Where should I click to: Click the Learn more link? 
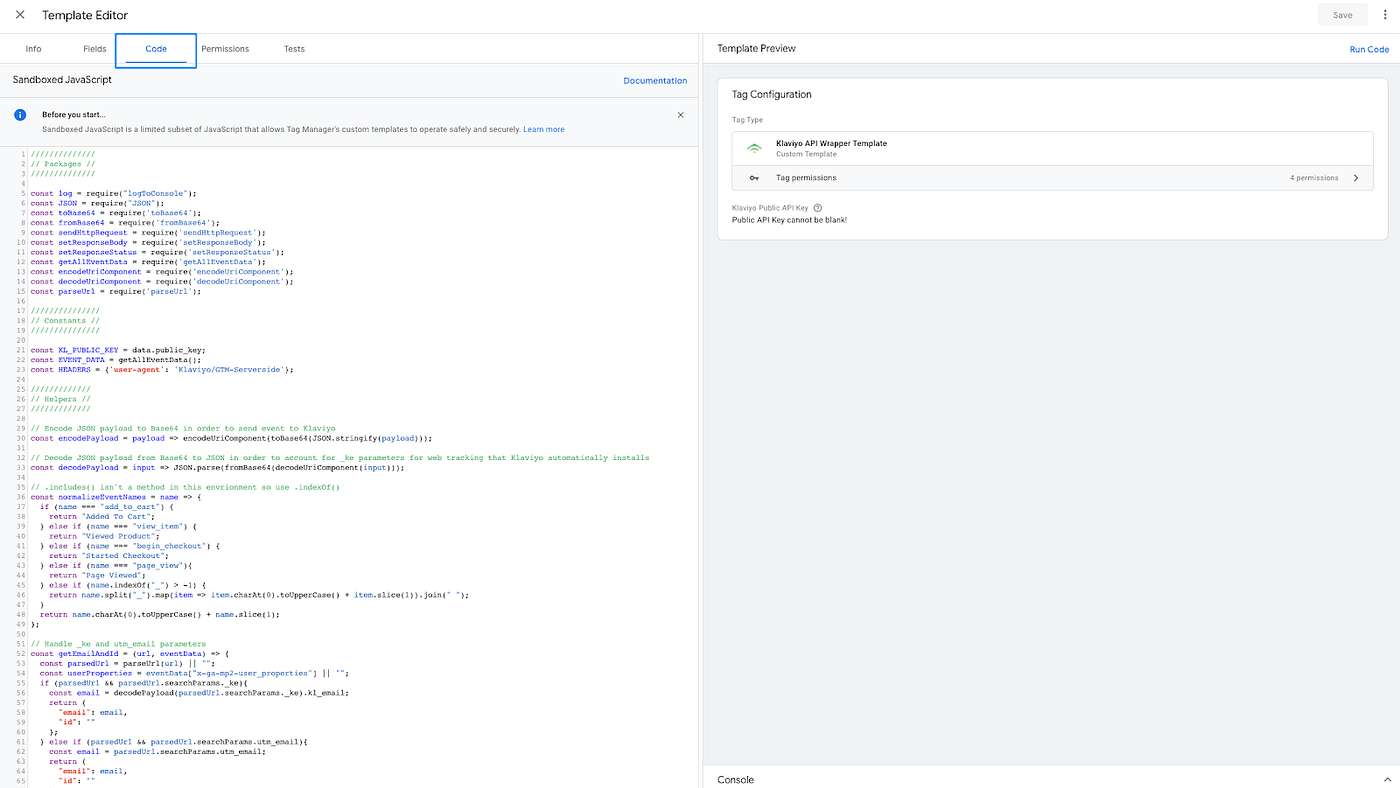[x=543, y=127]
